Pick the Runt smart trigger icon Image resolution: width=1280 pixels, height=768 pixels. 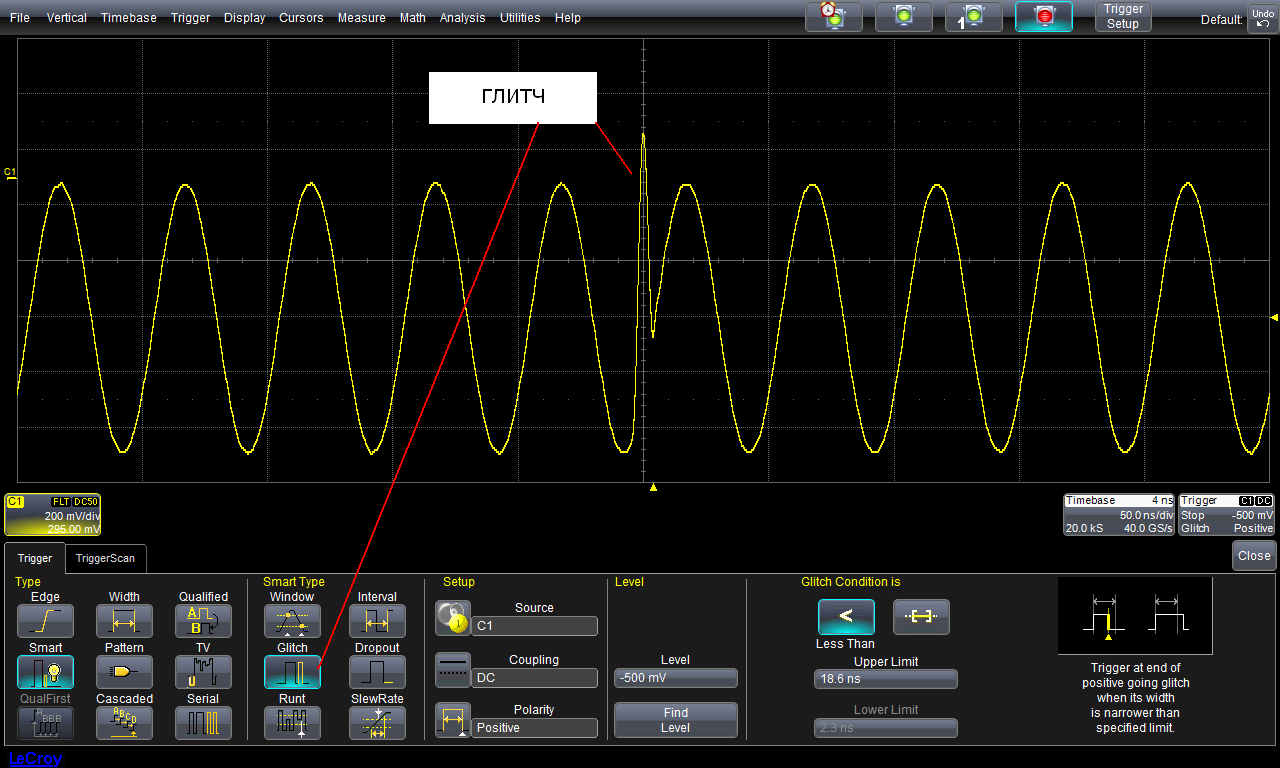(292, 723)
